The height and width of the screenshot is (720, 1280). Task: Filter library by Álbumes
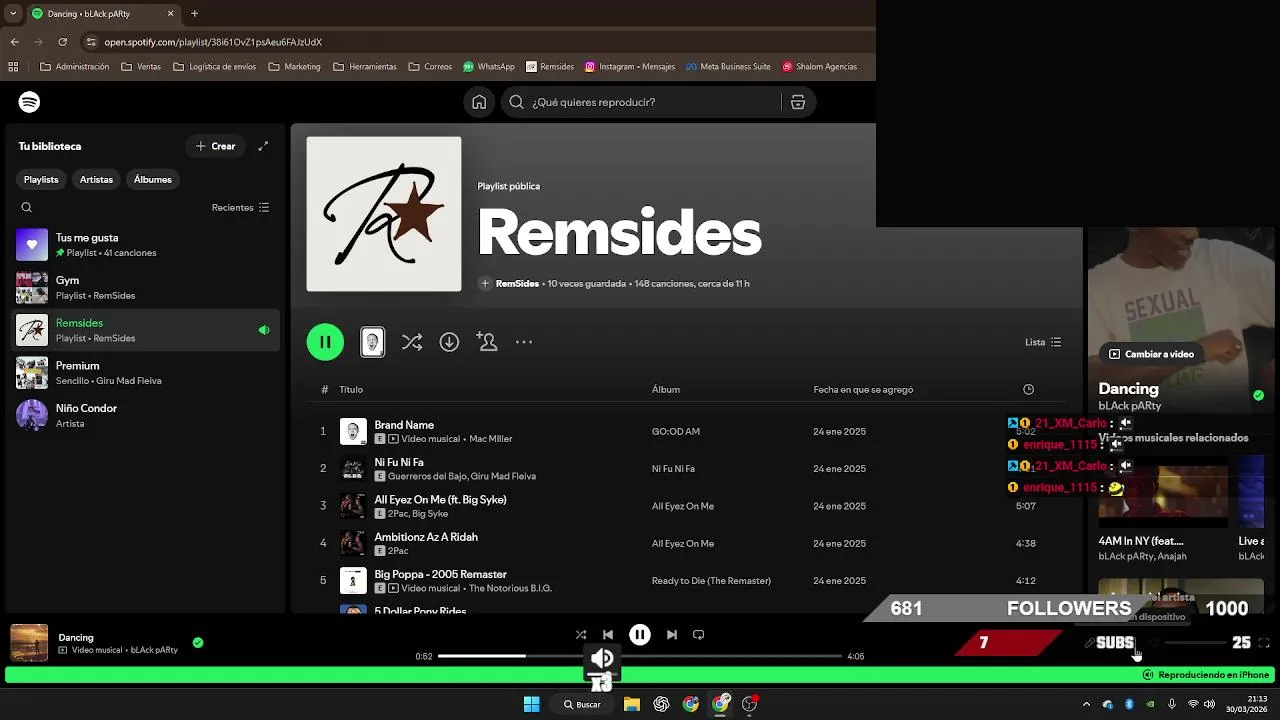[x=153, y=179]
